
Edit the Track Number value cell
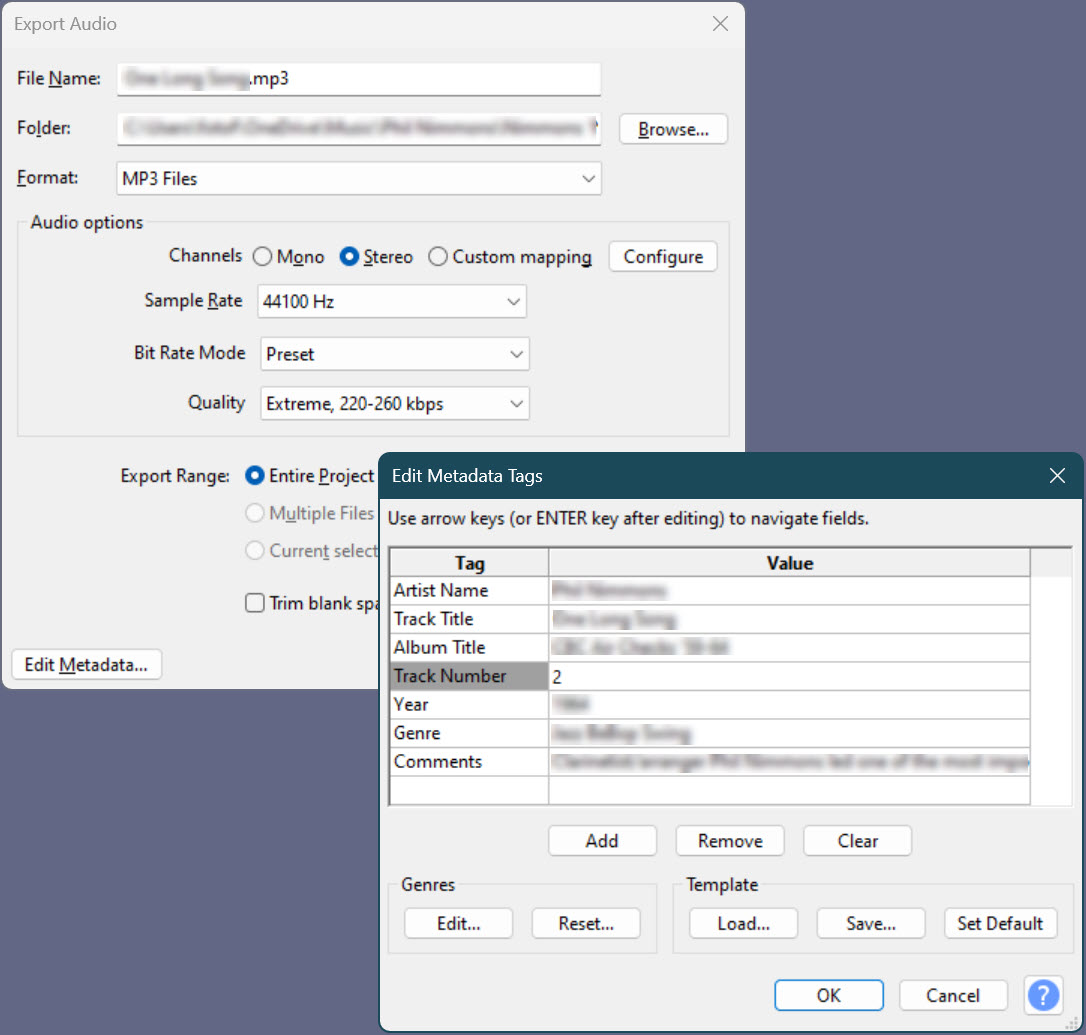point(789,676)
